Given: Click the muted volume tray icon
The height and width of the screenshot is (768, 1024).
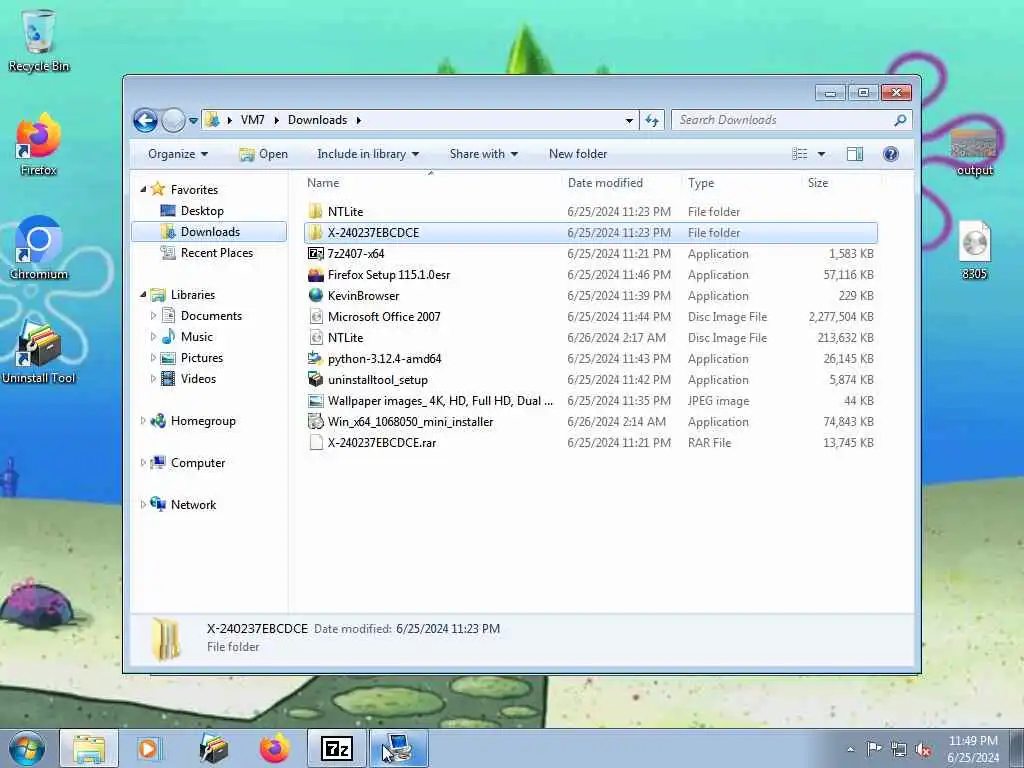Looking at the screenshot, I should click(x=923, y=749).
